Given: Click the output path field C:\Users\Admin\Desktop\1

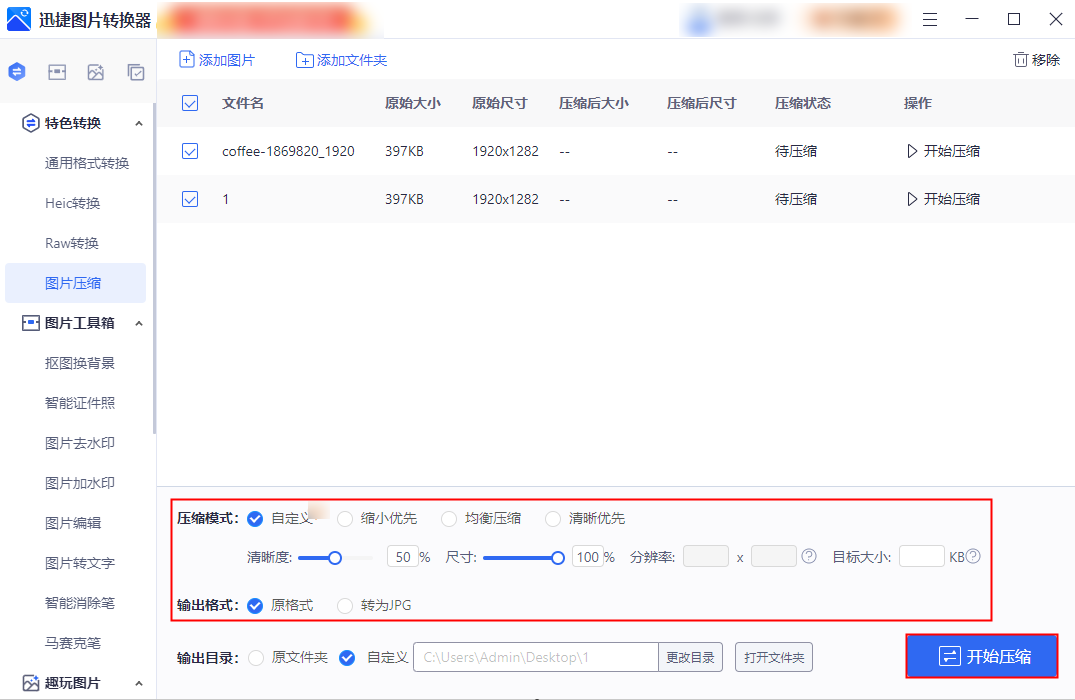Looking at the screenshot, I should coord(536,657).
